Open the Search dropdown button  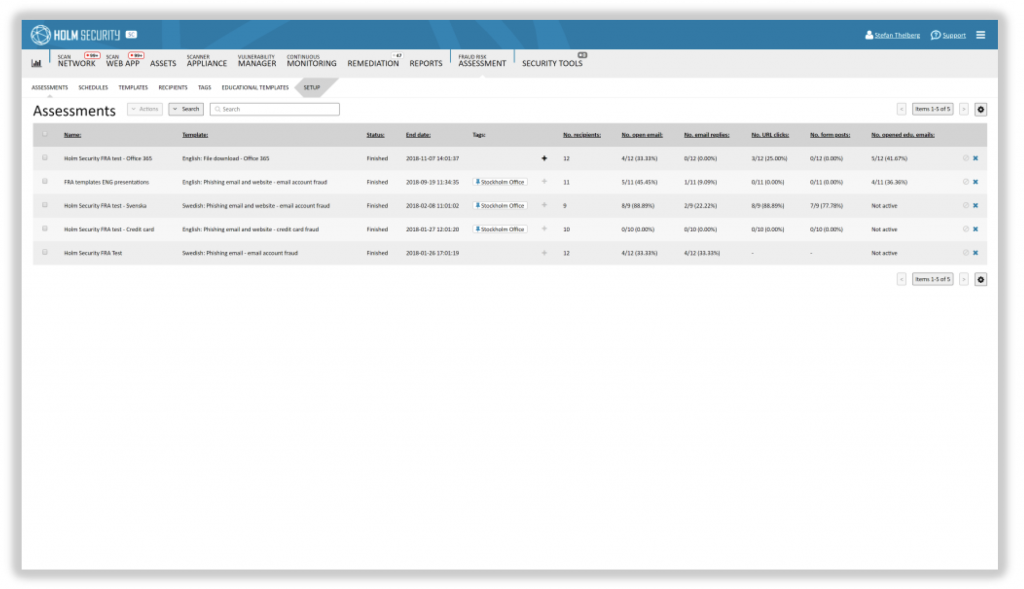(186, 109)
